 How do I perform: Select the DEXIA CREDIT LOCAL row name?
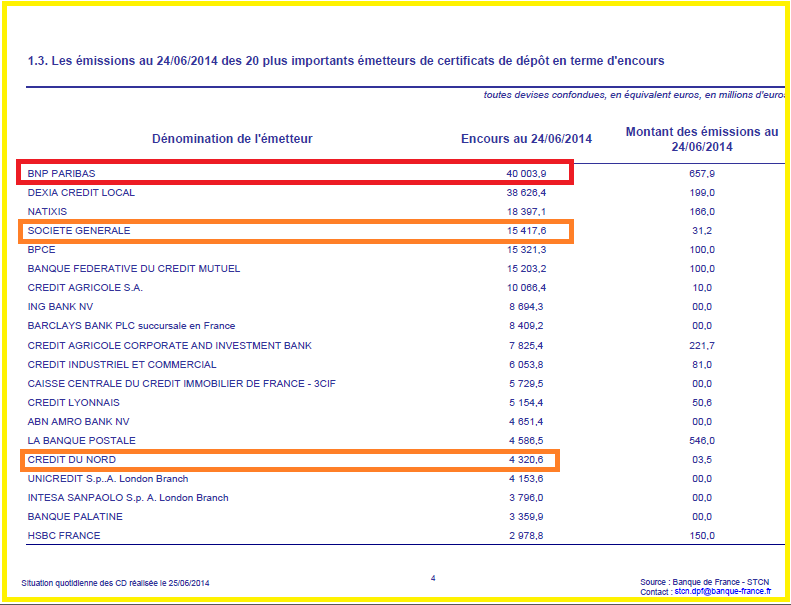[x=81, y=193]
